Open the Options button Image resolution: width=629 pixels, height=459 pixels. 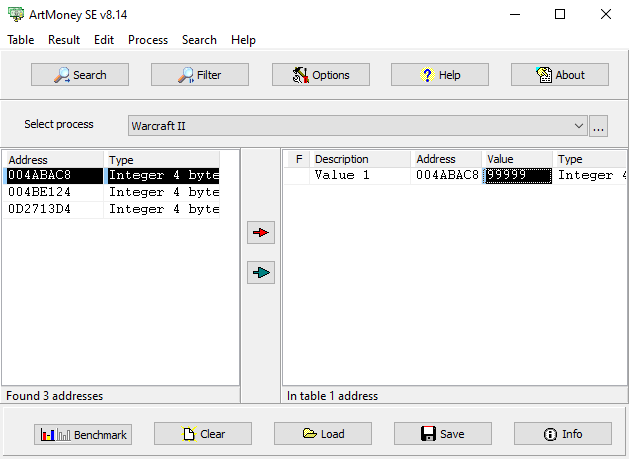point(321,75)
